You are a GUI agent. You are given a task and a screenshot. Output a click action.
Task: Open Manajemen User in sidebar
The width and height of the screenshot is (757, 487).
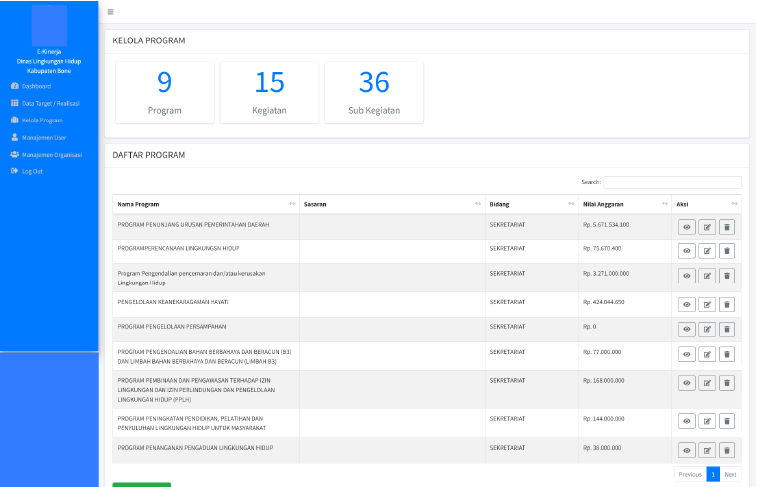click(x=39, y=138)
